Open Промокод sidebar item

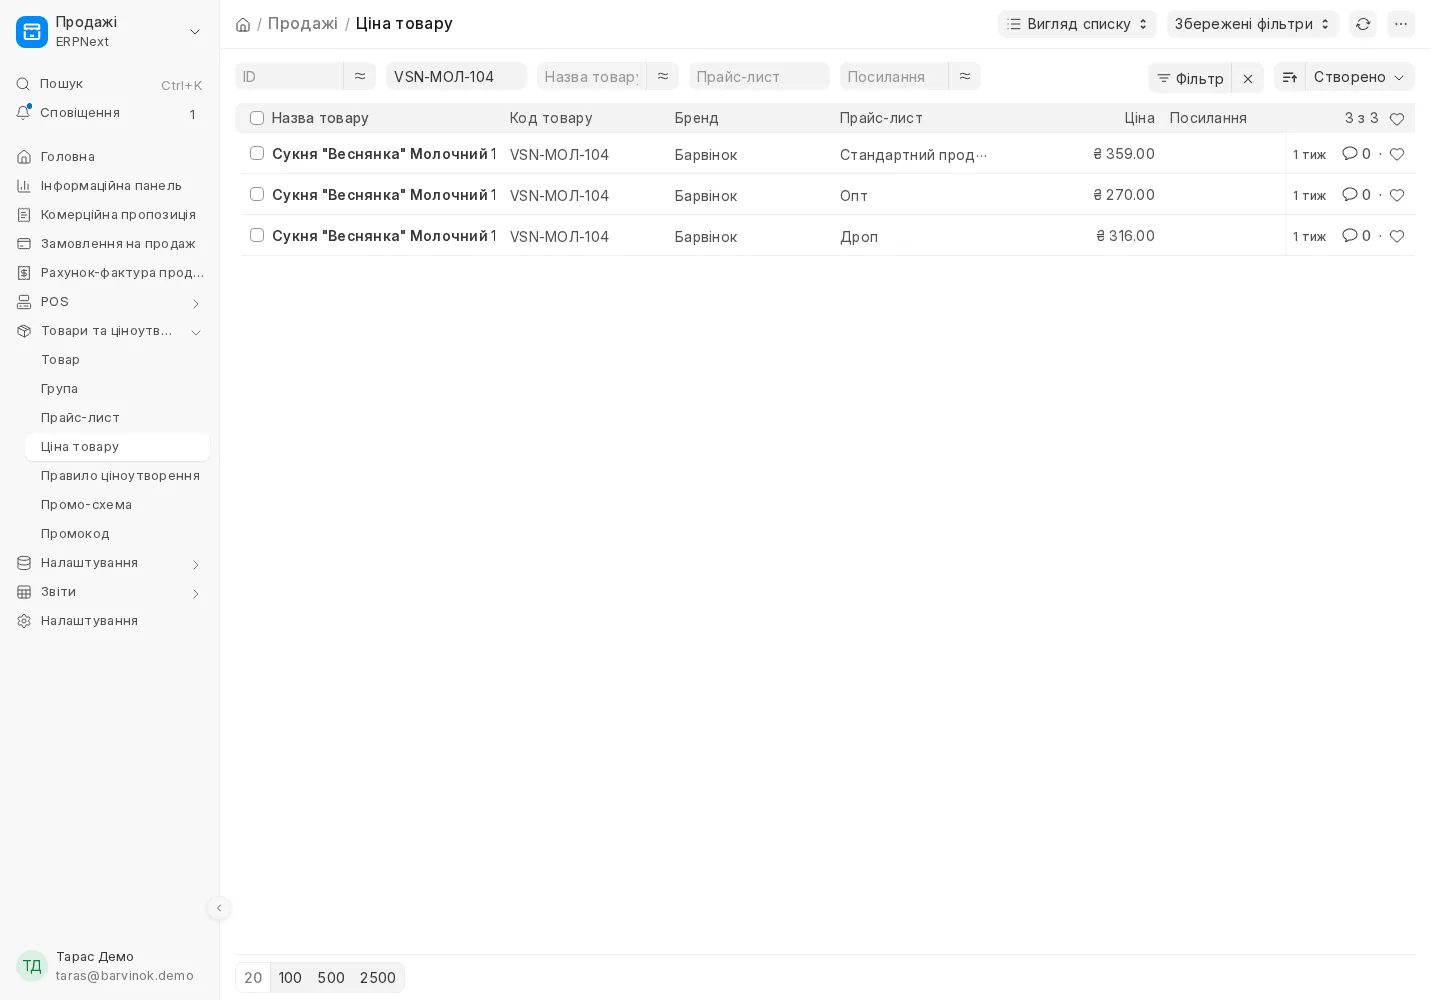(x=75, y=534)
